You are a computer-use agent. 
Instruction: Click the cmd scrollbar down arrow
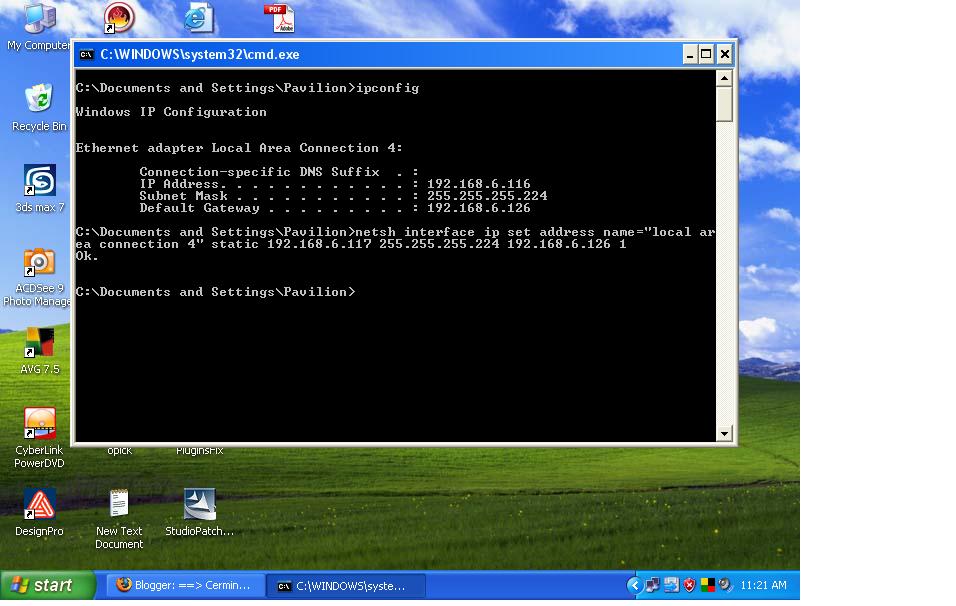[724, 433]
